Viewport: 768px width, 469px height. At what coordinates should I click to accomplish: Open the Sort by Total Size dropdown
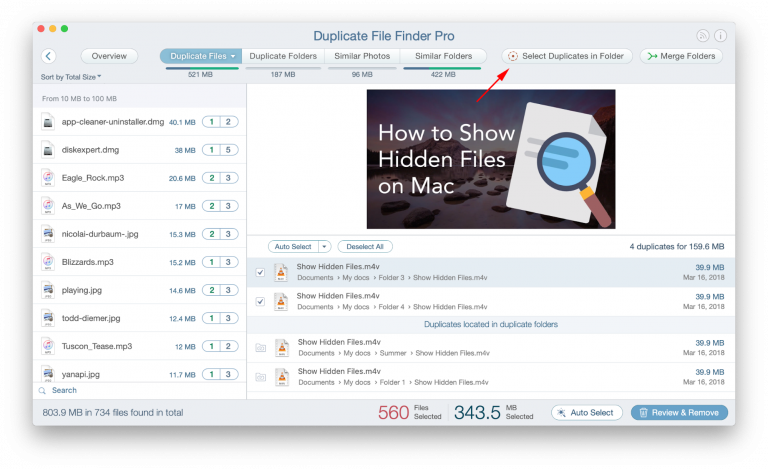coord(71,77)
